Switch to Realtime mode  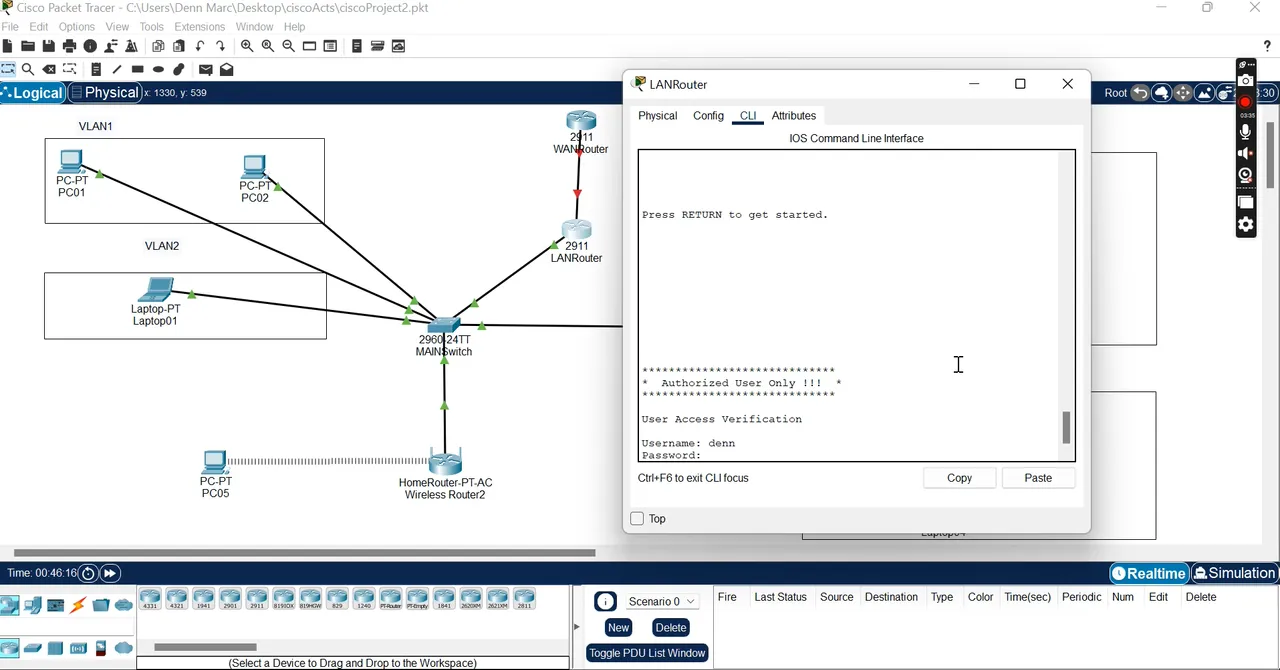(x=1149, y=573)
